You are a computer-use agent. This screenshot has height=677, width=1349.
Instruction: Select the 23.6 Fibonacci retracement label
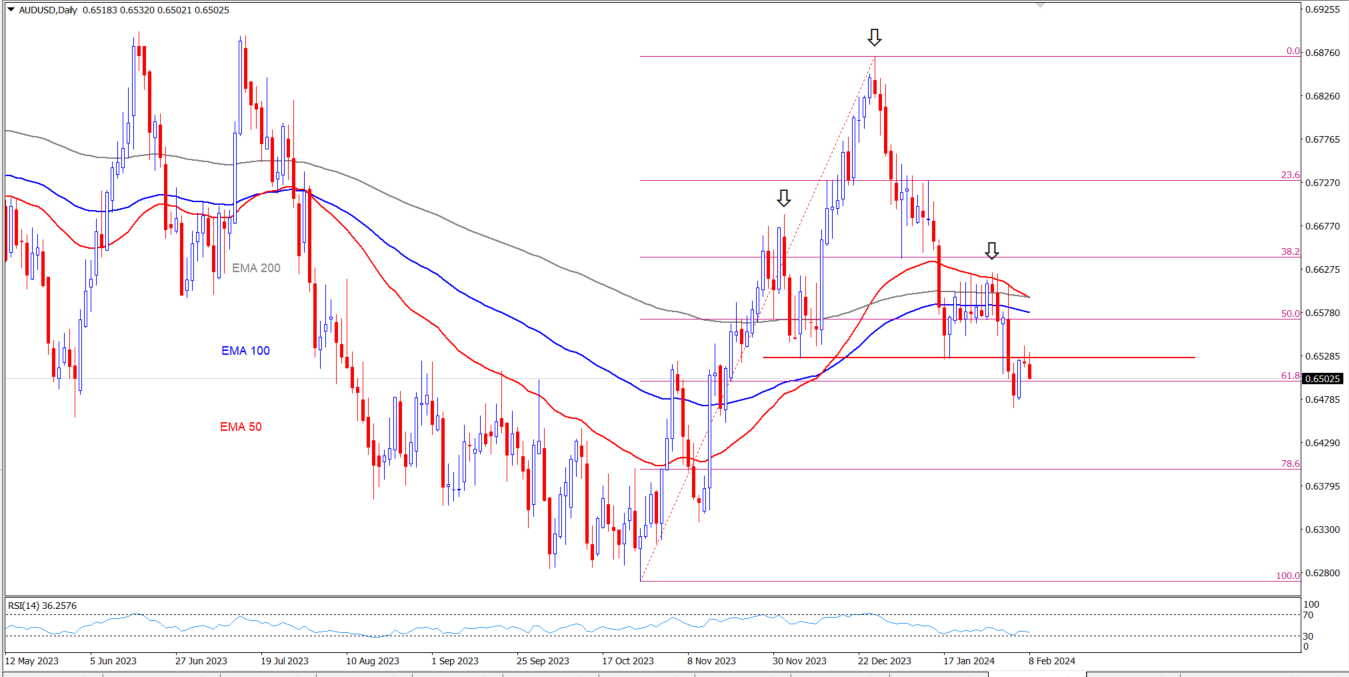coord(1289,175)
